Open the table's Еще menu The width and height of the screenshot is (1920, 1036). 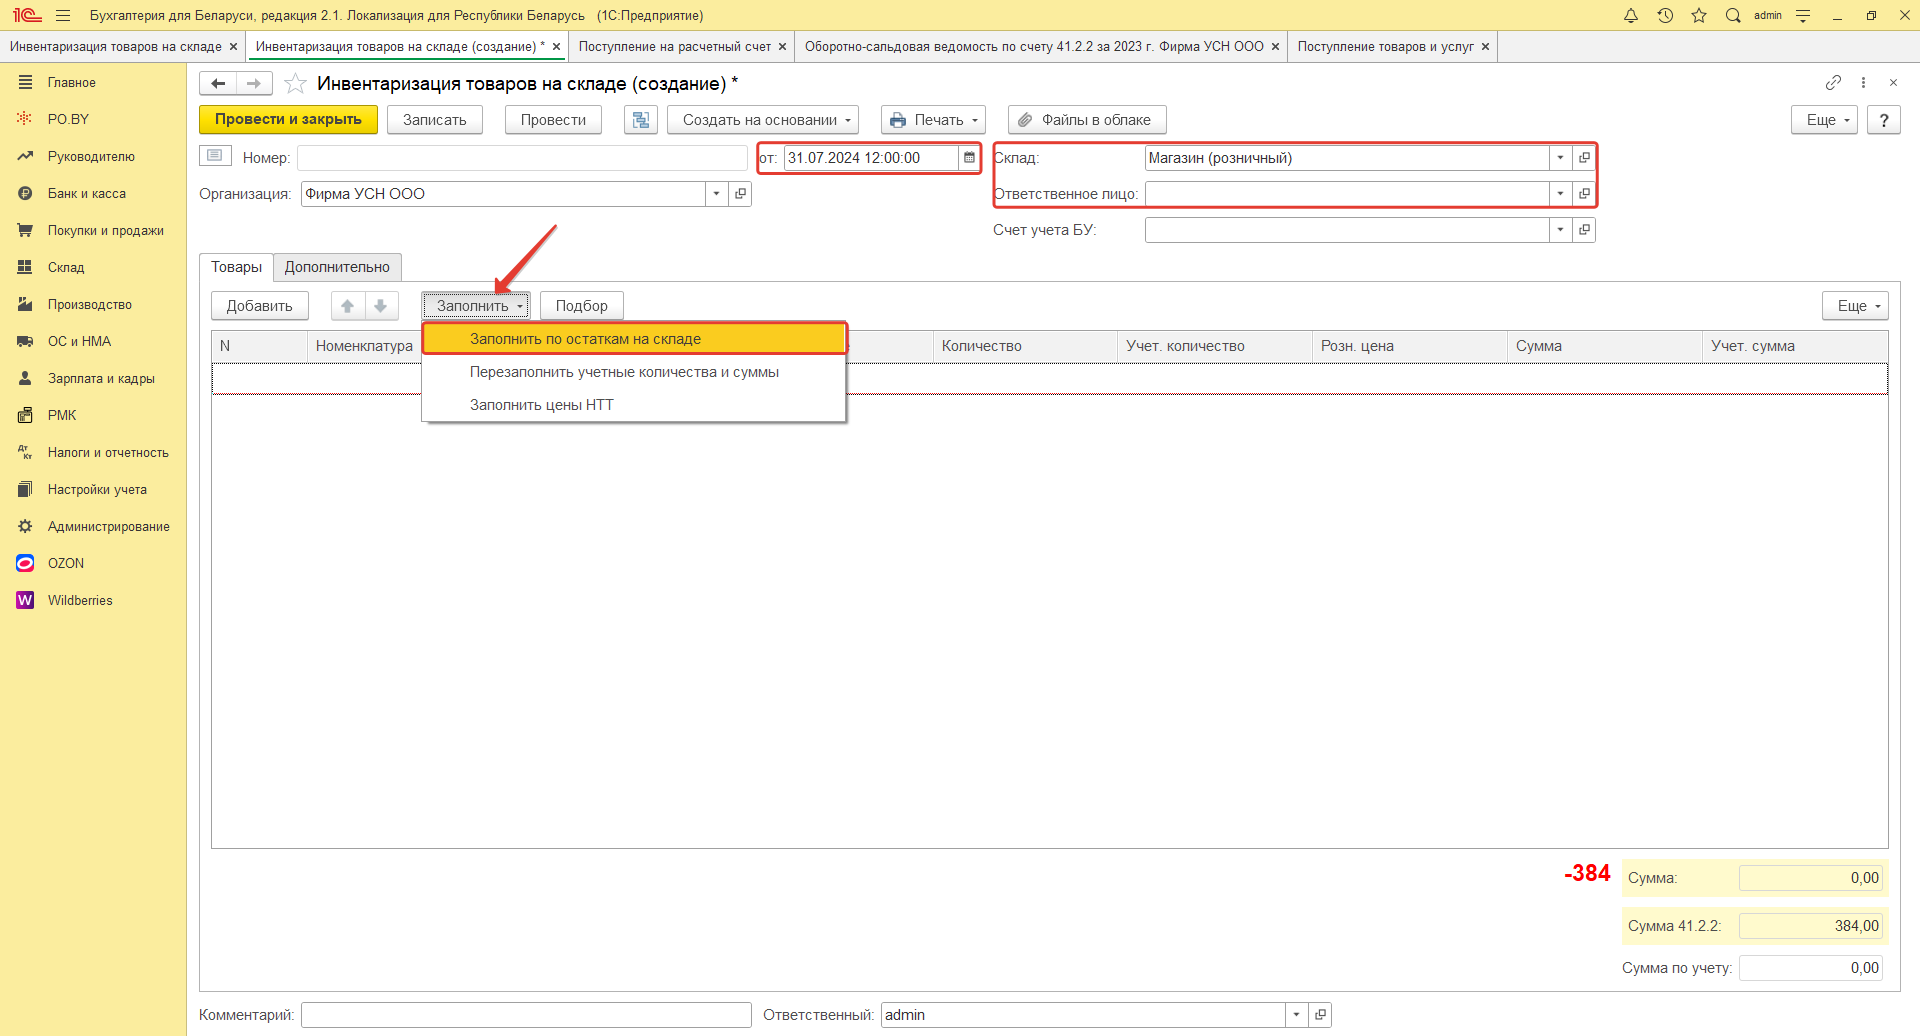coord(1855,306)
